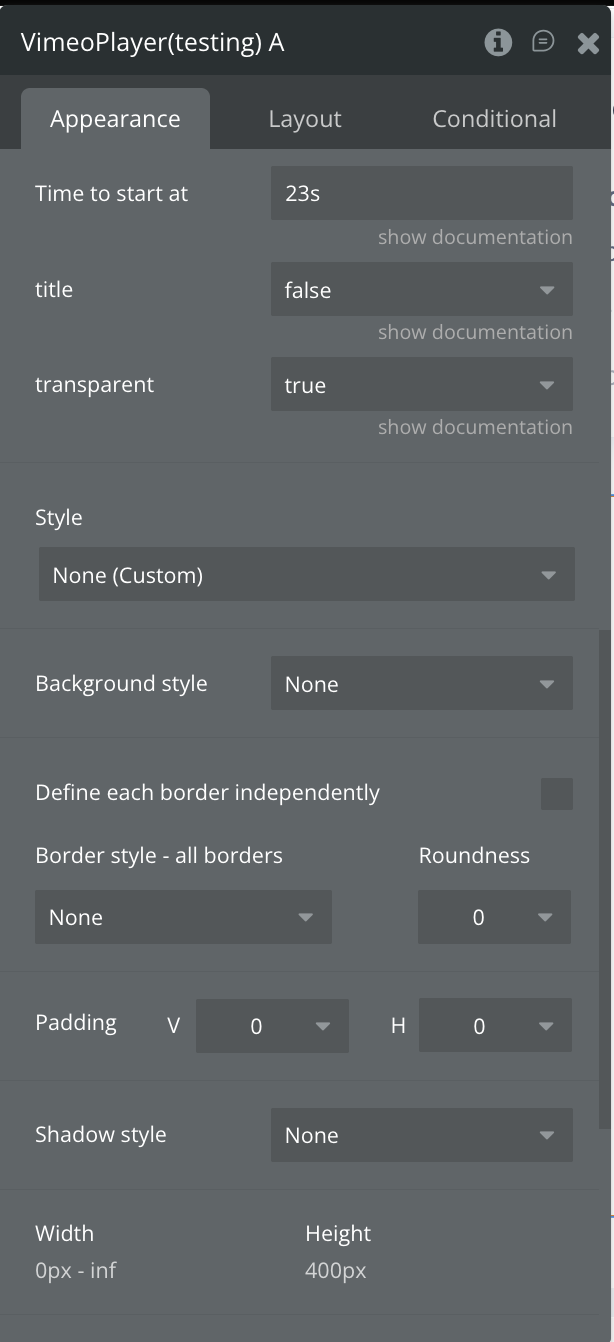Viewport: 614px width, 1342px height.
Task: Show documentation for transparent option
Action: 475,427
